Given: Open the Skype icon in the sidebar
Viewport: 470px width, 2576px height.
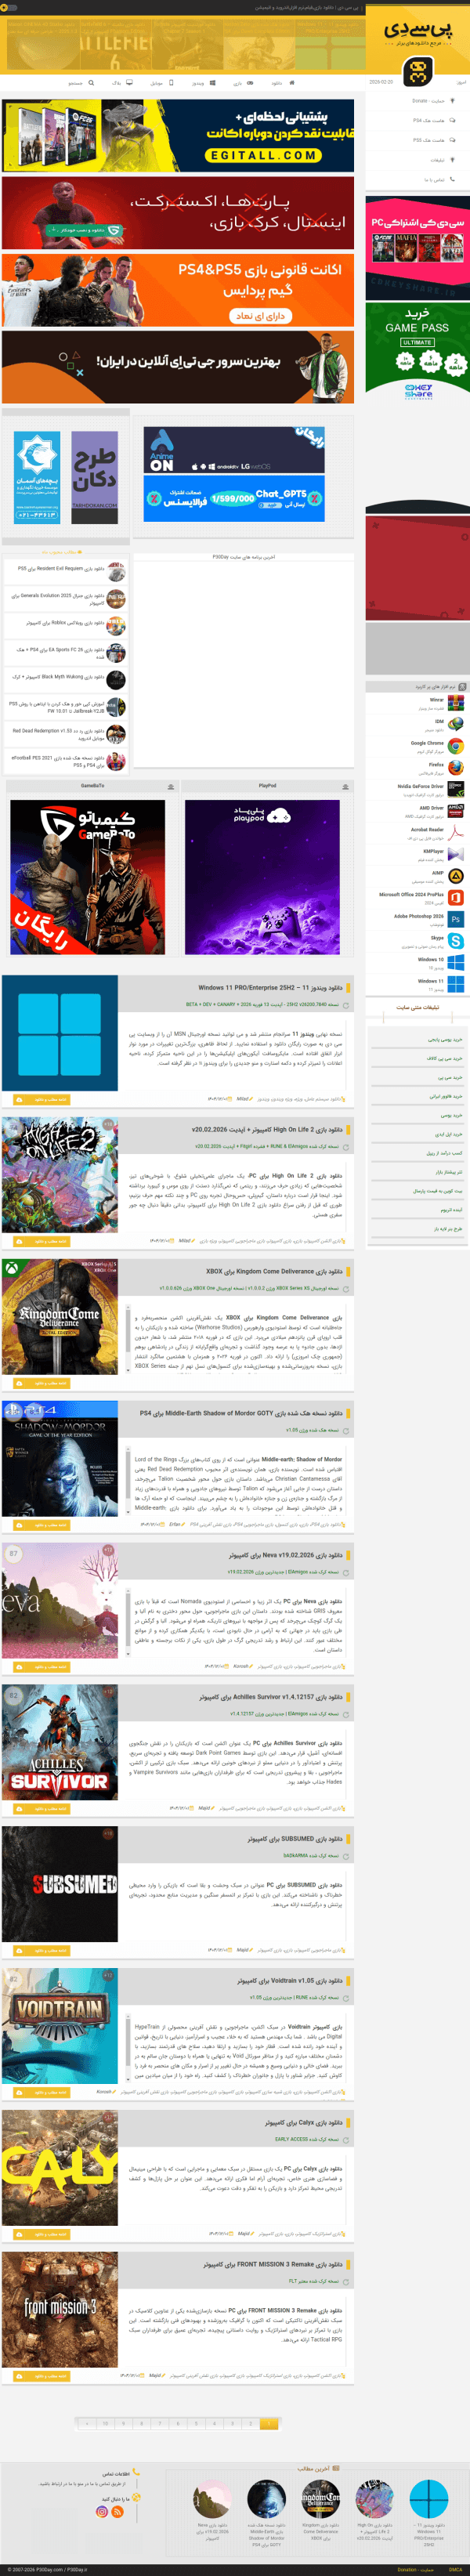Looking at the screenshot, I should coord(455,941).
